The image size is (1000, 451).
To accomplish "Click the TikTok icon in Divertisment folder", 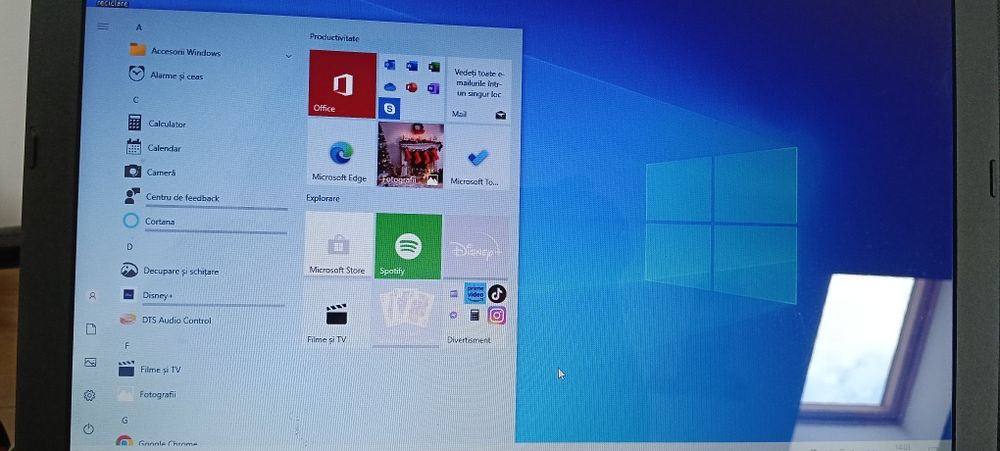I will (x=497, y=293).
